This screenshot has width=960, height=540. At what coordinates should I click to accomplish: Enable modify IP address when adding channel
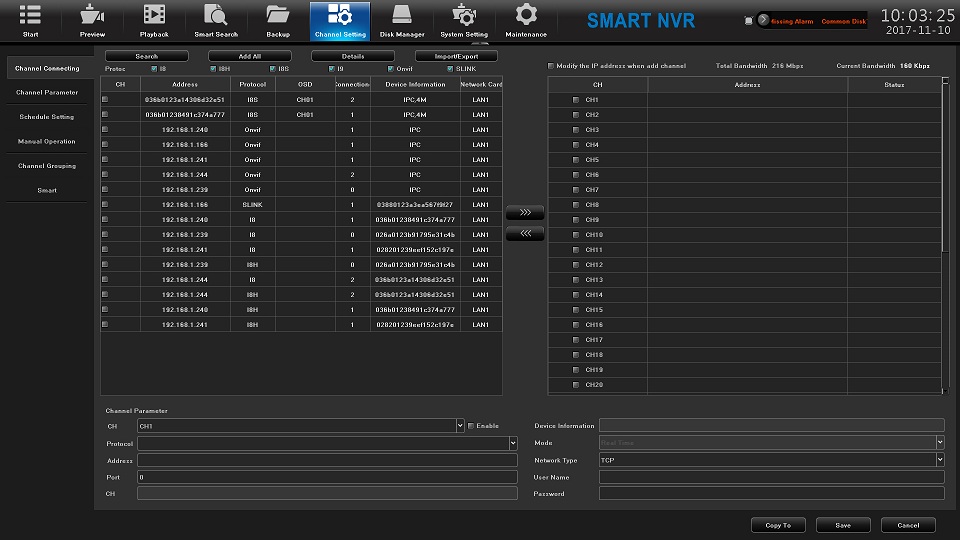click(x=550, y=66)
